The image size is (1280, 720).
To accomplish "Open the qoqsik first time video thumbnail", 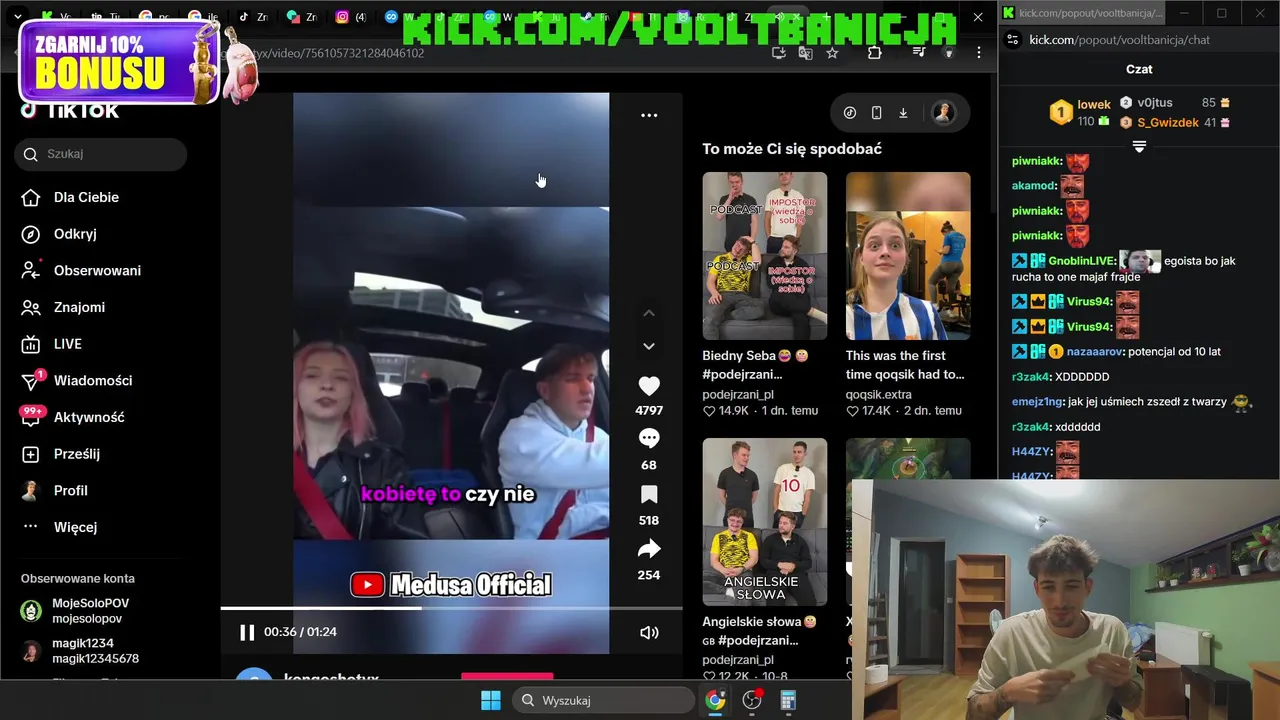I will 908,256.
